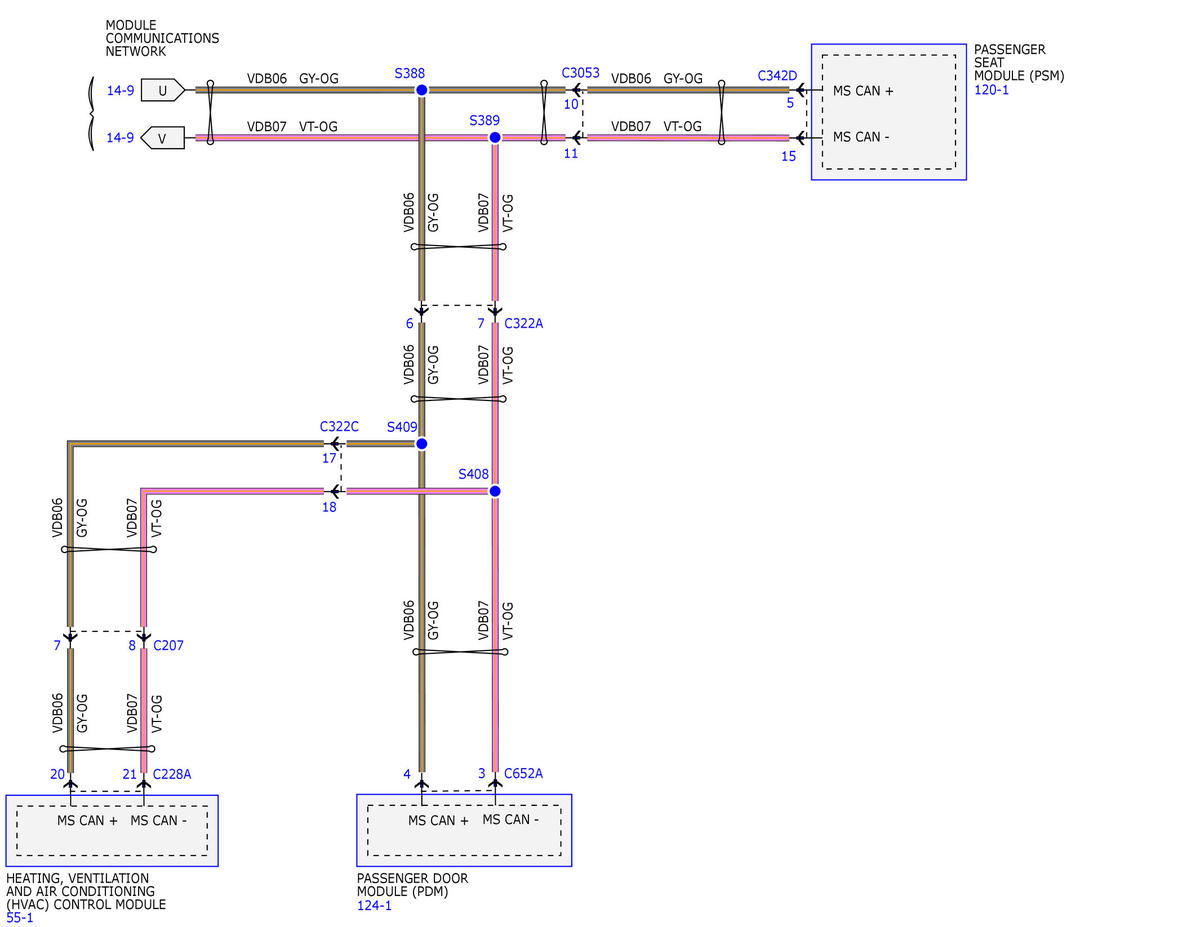Click the U off-page connector symbol
1200x927 pixels.
click(164, 90)
